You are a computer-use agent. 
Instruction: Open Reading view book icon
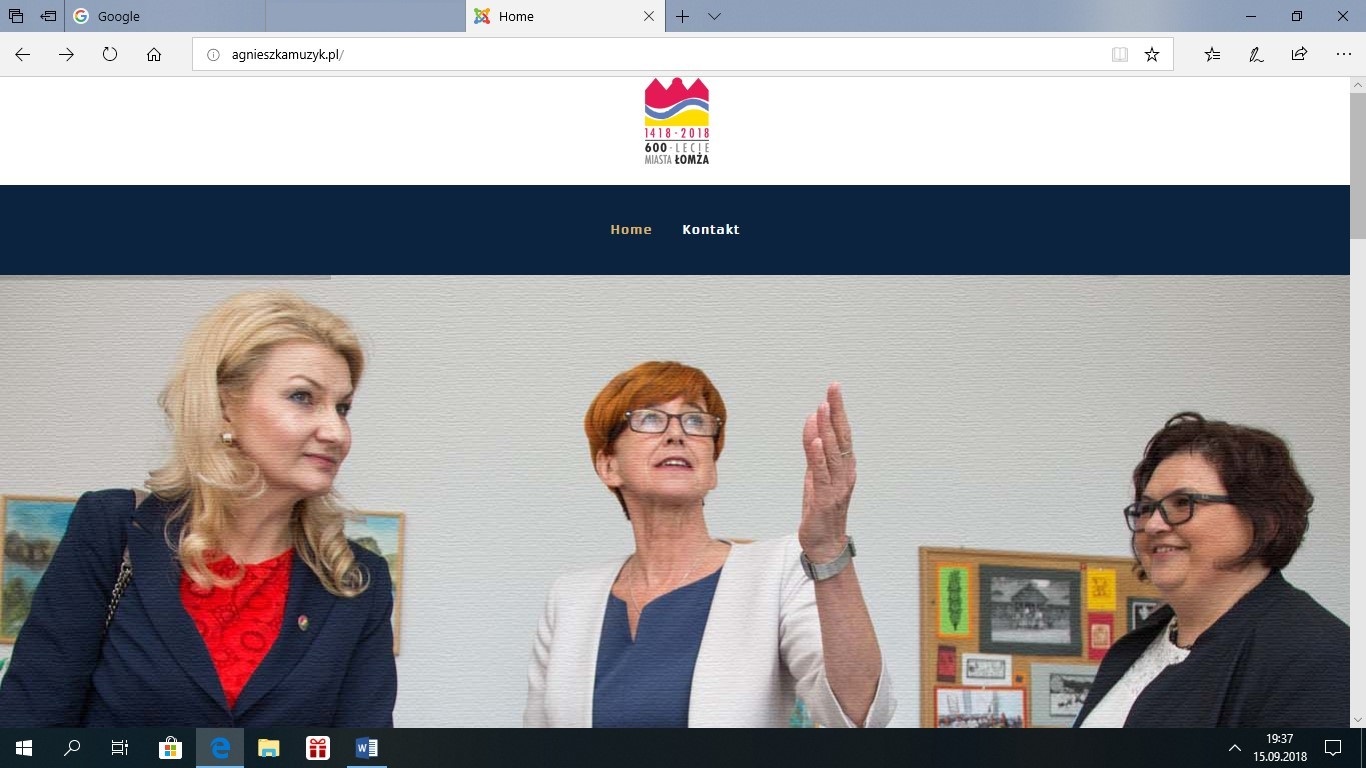pyautogui.click(x=1120, y=55)
